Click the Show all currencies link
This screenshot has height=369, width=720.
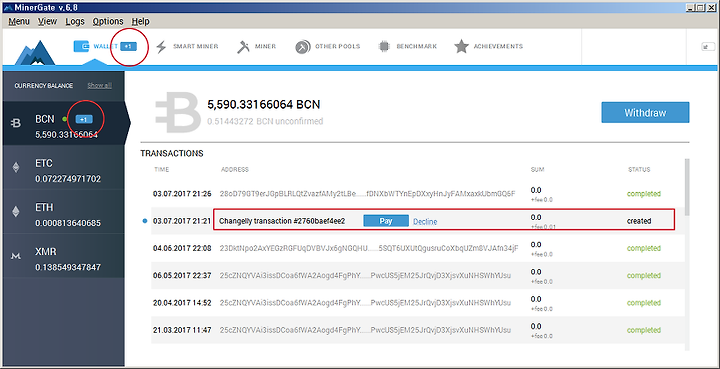[x=100, y=85]
